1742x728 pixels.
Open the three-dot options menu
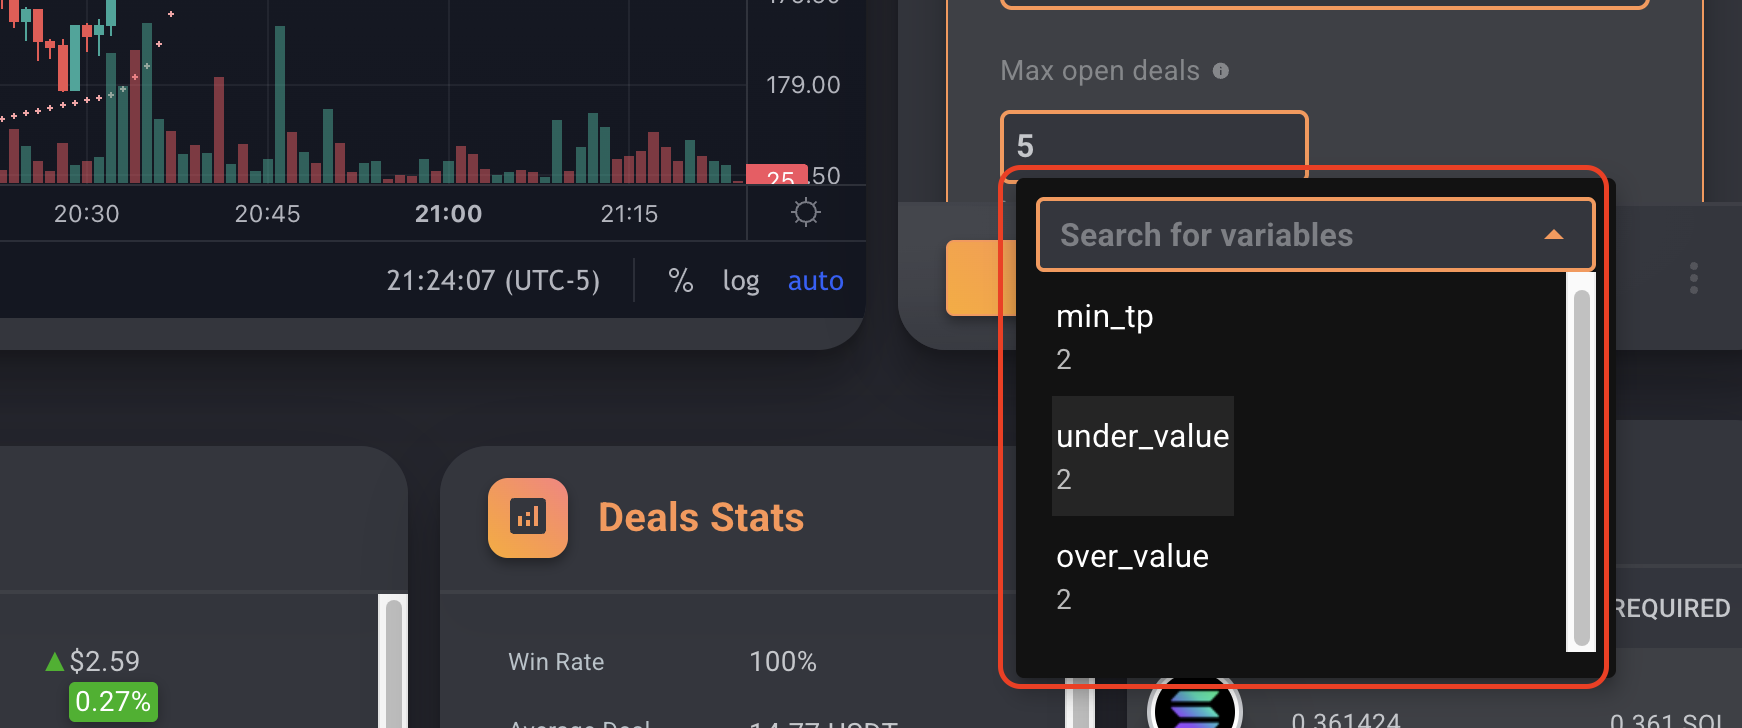tap(1693, 278)
